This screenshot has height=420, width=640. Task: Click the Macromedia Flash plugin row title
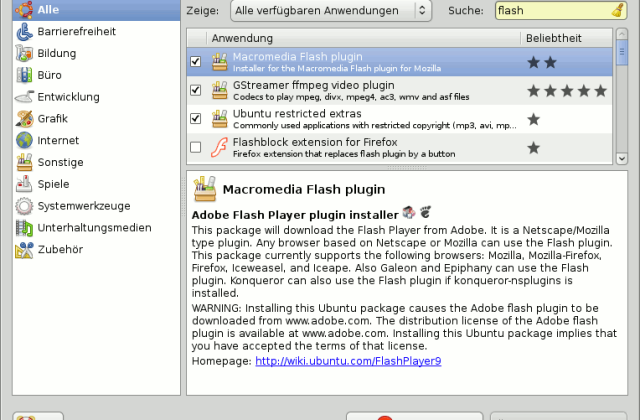pos(298,57)
